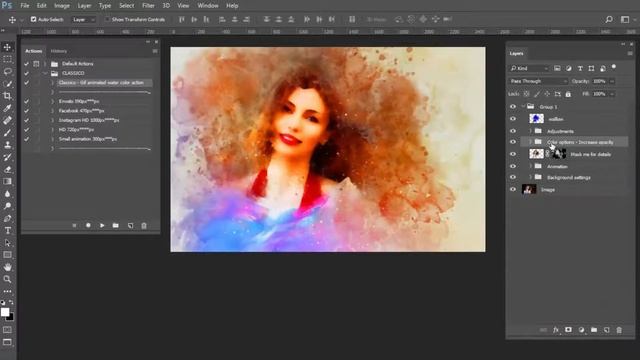
Task: Add a layer mask in Layers panel
Action: (568, 330)
